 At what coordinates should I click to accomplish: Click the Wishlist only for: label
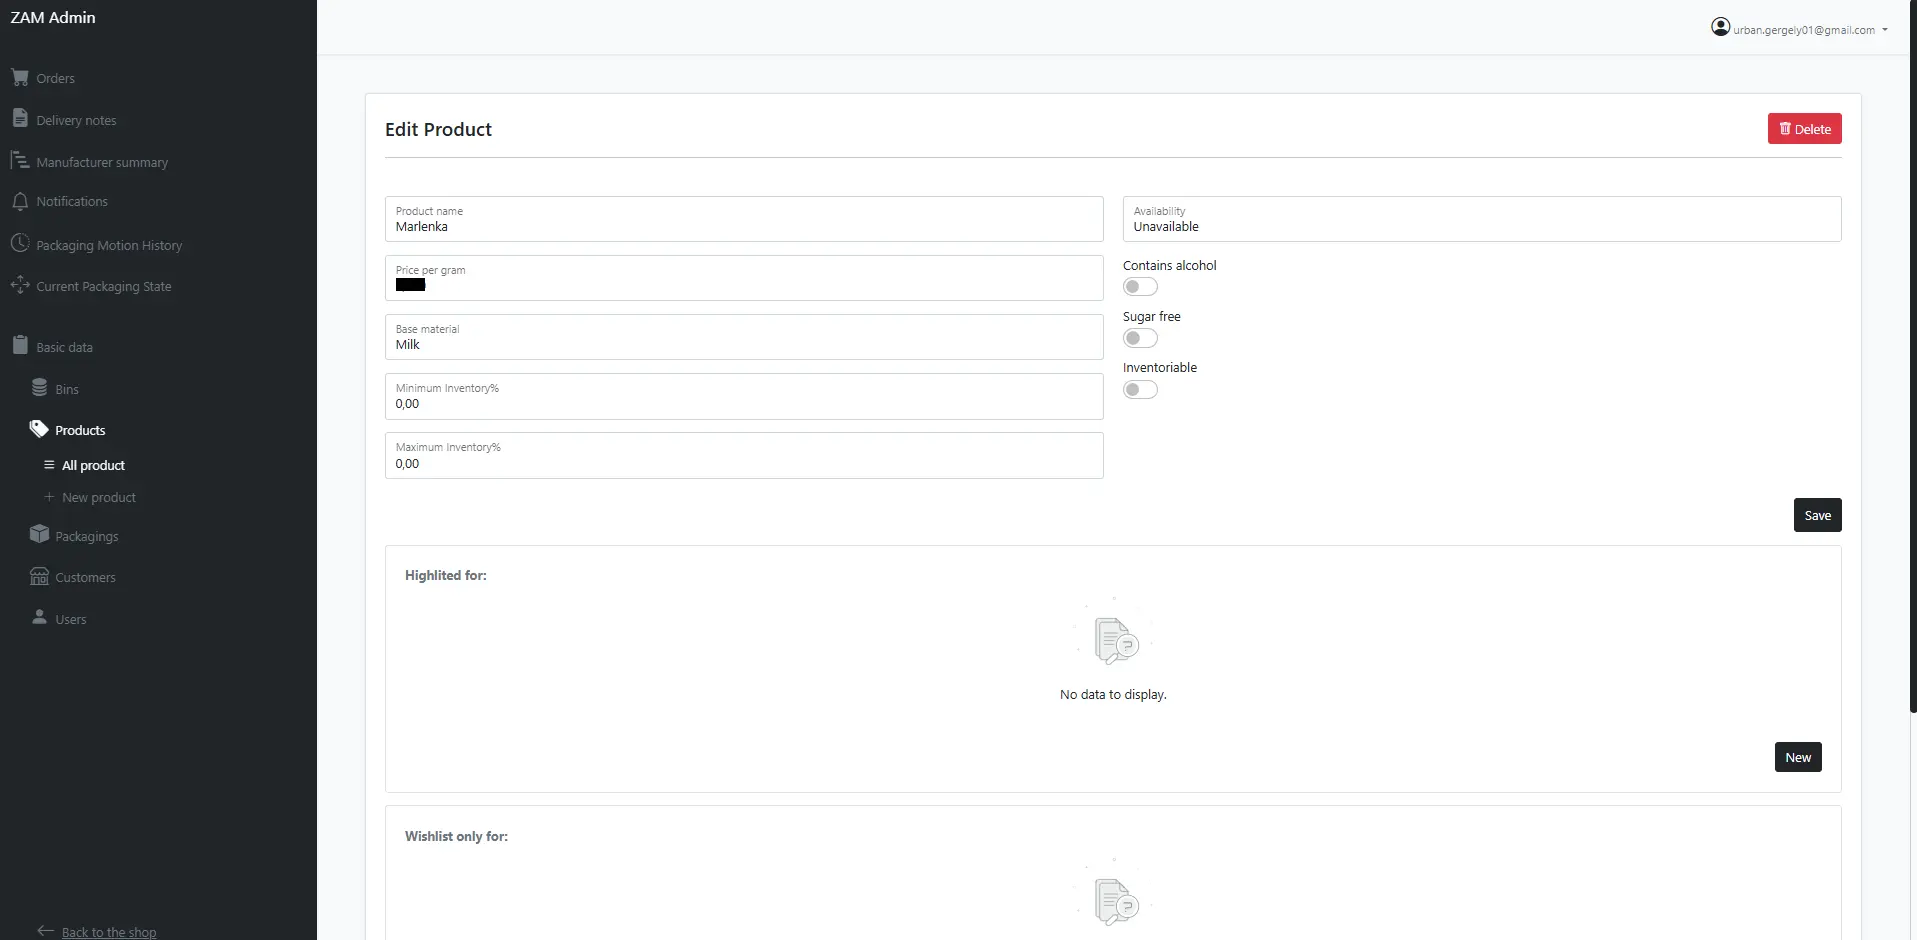(x=456, y=836)
